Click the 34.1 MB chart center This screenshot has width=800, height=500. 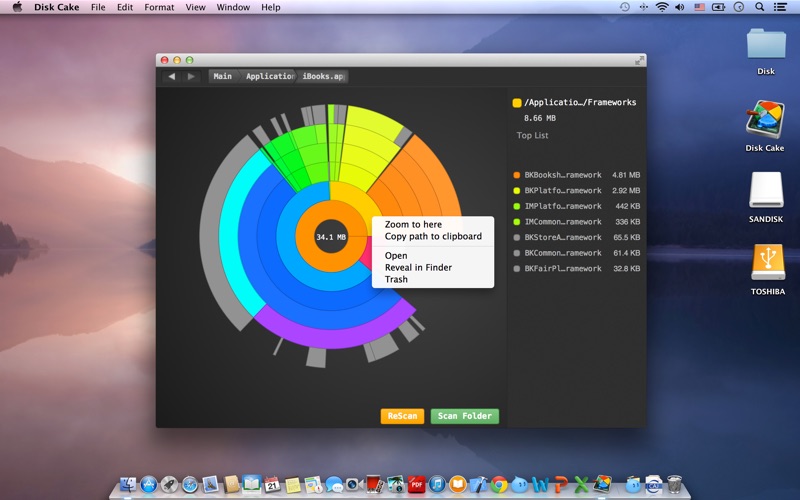tap(331, 237)
